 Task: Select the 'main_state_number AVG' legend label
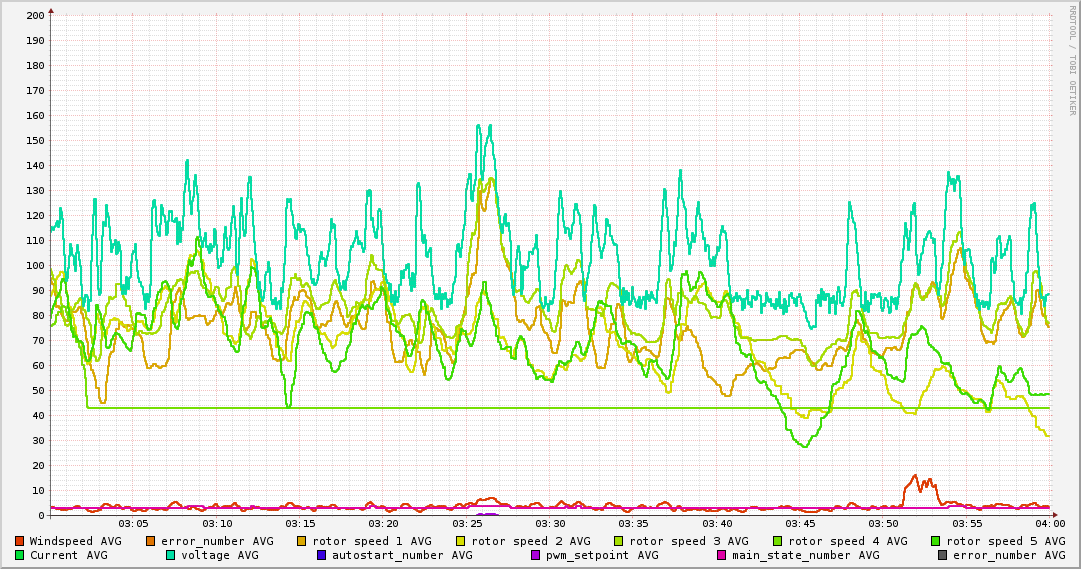tap(806, 555)
